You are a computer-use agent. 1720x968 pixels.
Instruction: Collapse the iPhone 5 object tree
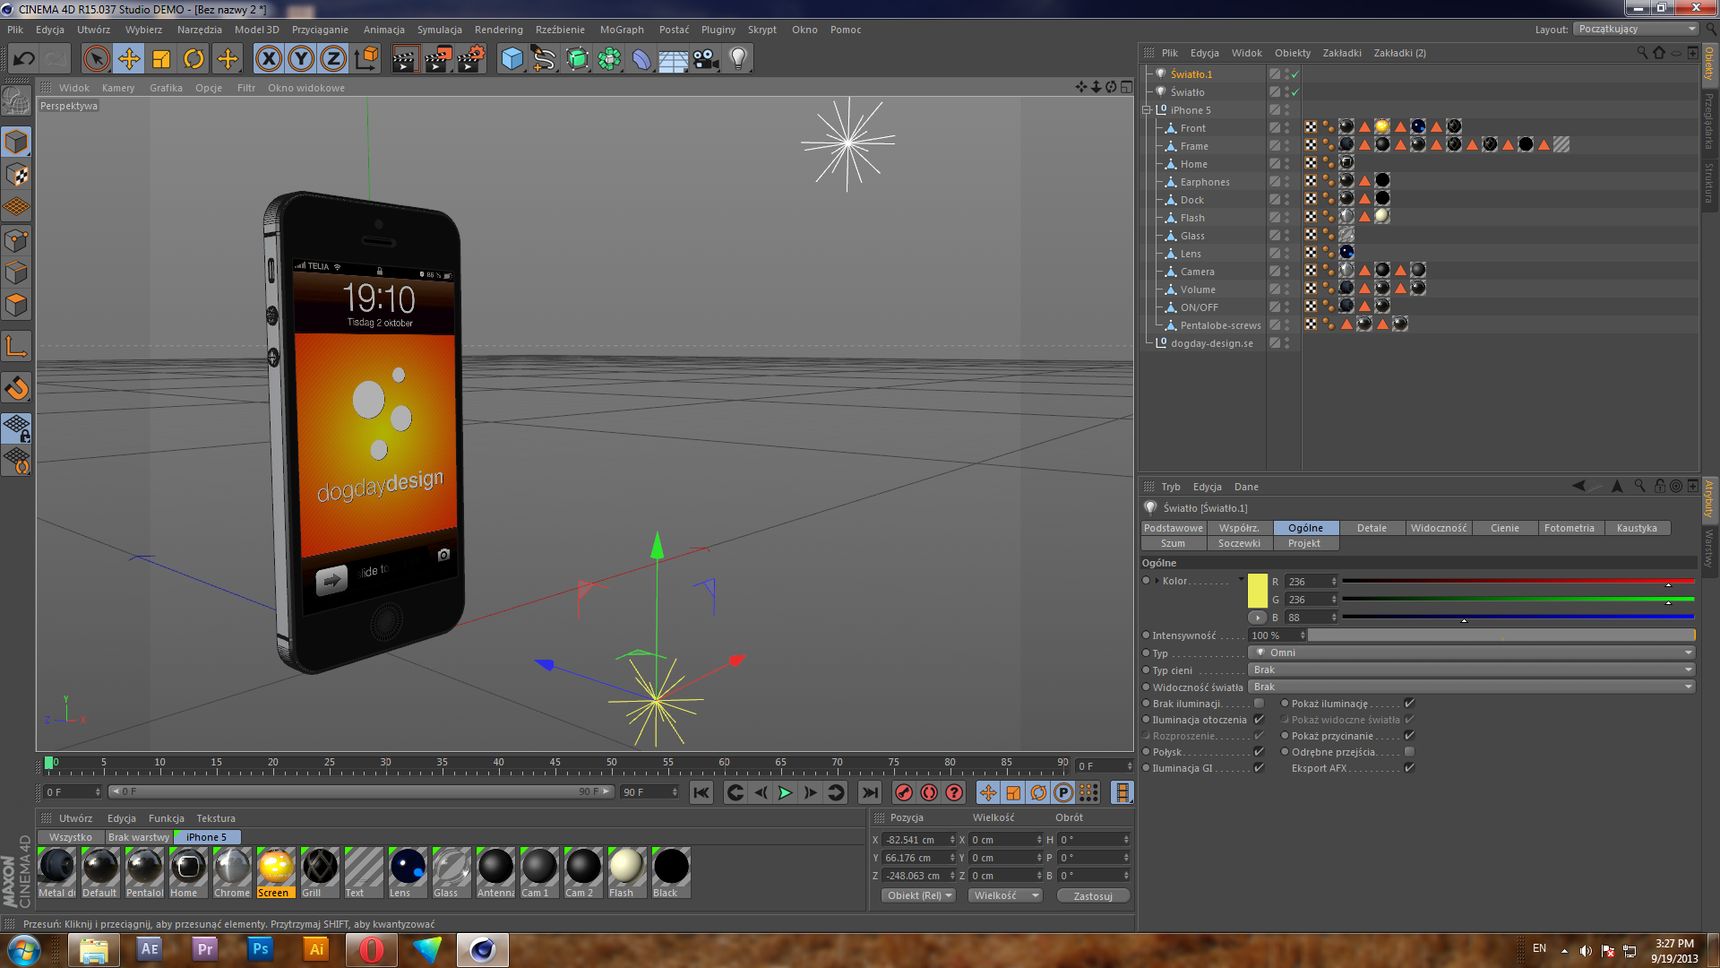click(x=1147, y=110)
